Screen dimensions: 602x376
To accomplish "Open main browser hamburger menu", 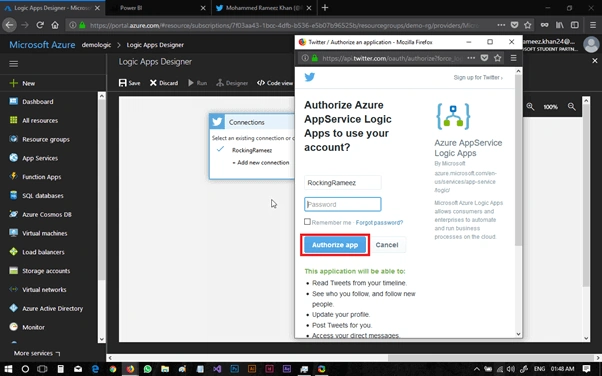I will (593, 25).
